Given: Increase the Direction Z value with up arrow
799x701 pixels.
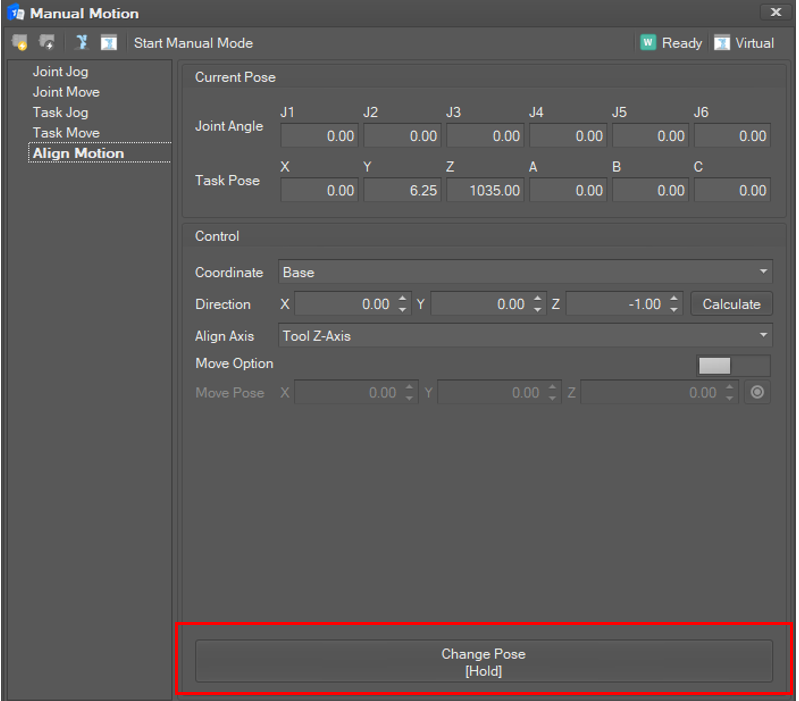Looking at the screenshot, I should pyautogui.click(x=675, y=299).
